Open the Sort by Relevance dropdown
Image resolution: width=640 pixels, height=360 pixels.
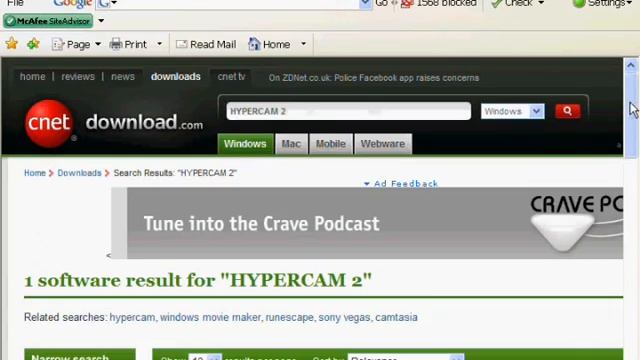406,358
